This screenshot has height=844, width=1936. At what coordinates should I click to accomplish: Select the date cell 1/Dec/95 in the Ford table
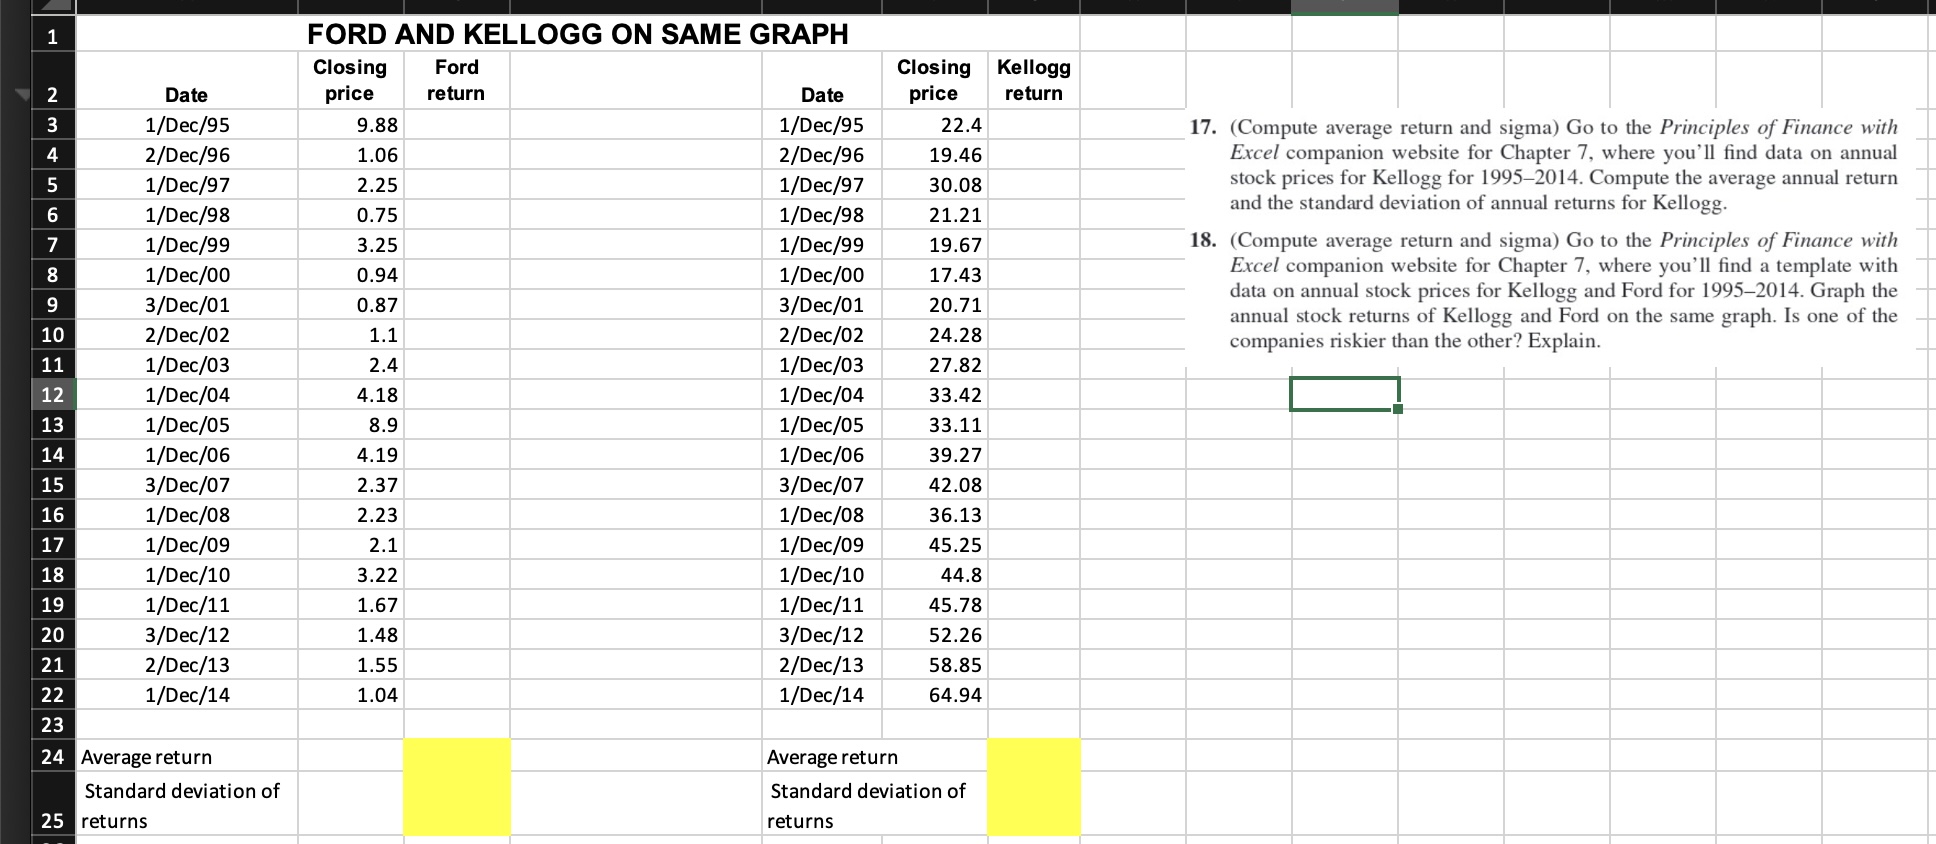(186, 124)
